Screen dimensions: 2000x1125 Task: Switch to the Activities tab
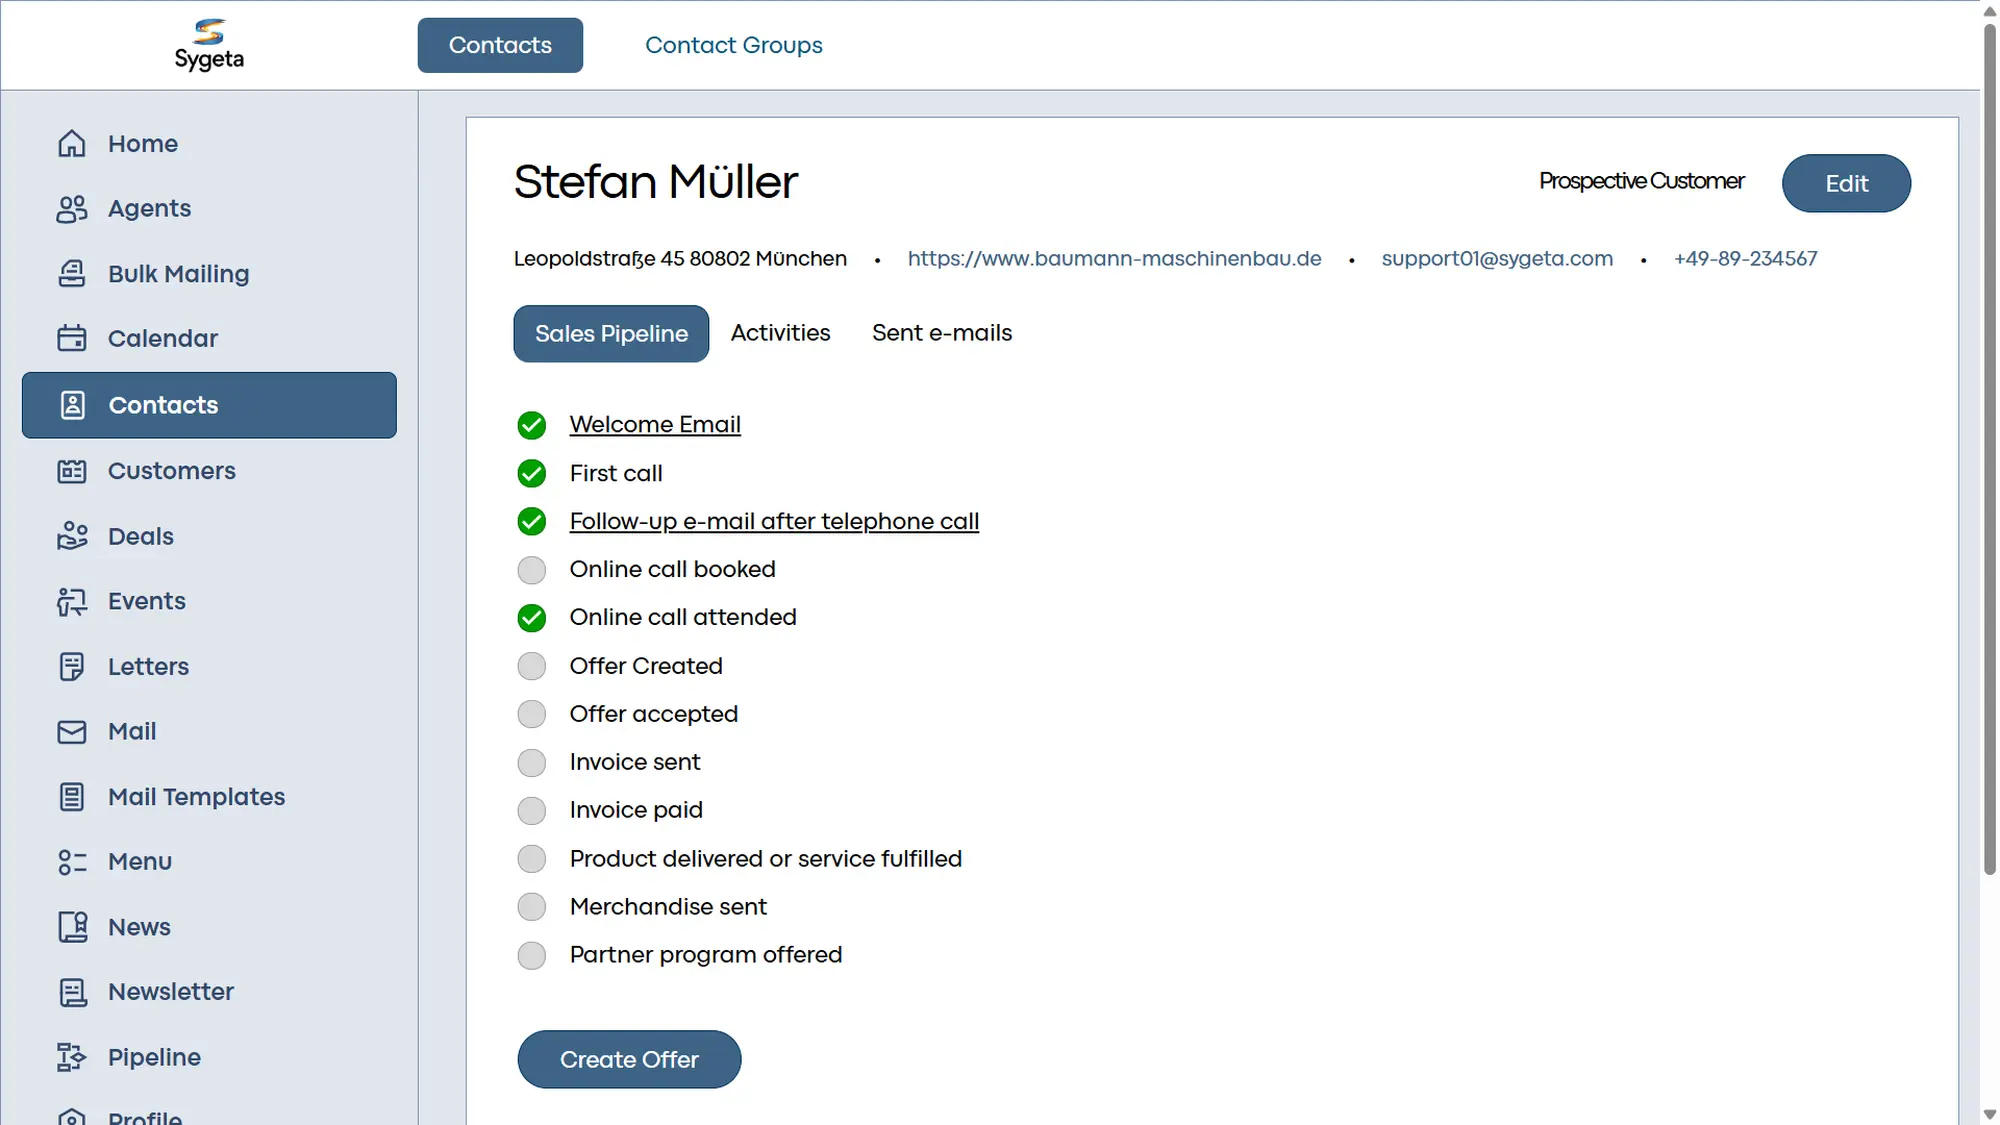point(780,333)
